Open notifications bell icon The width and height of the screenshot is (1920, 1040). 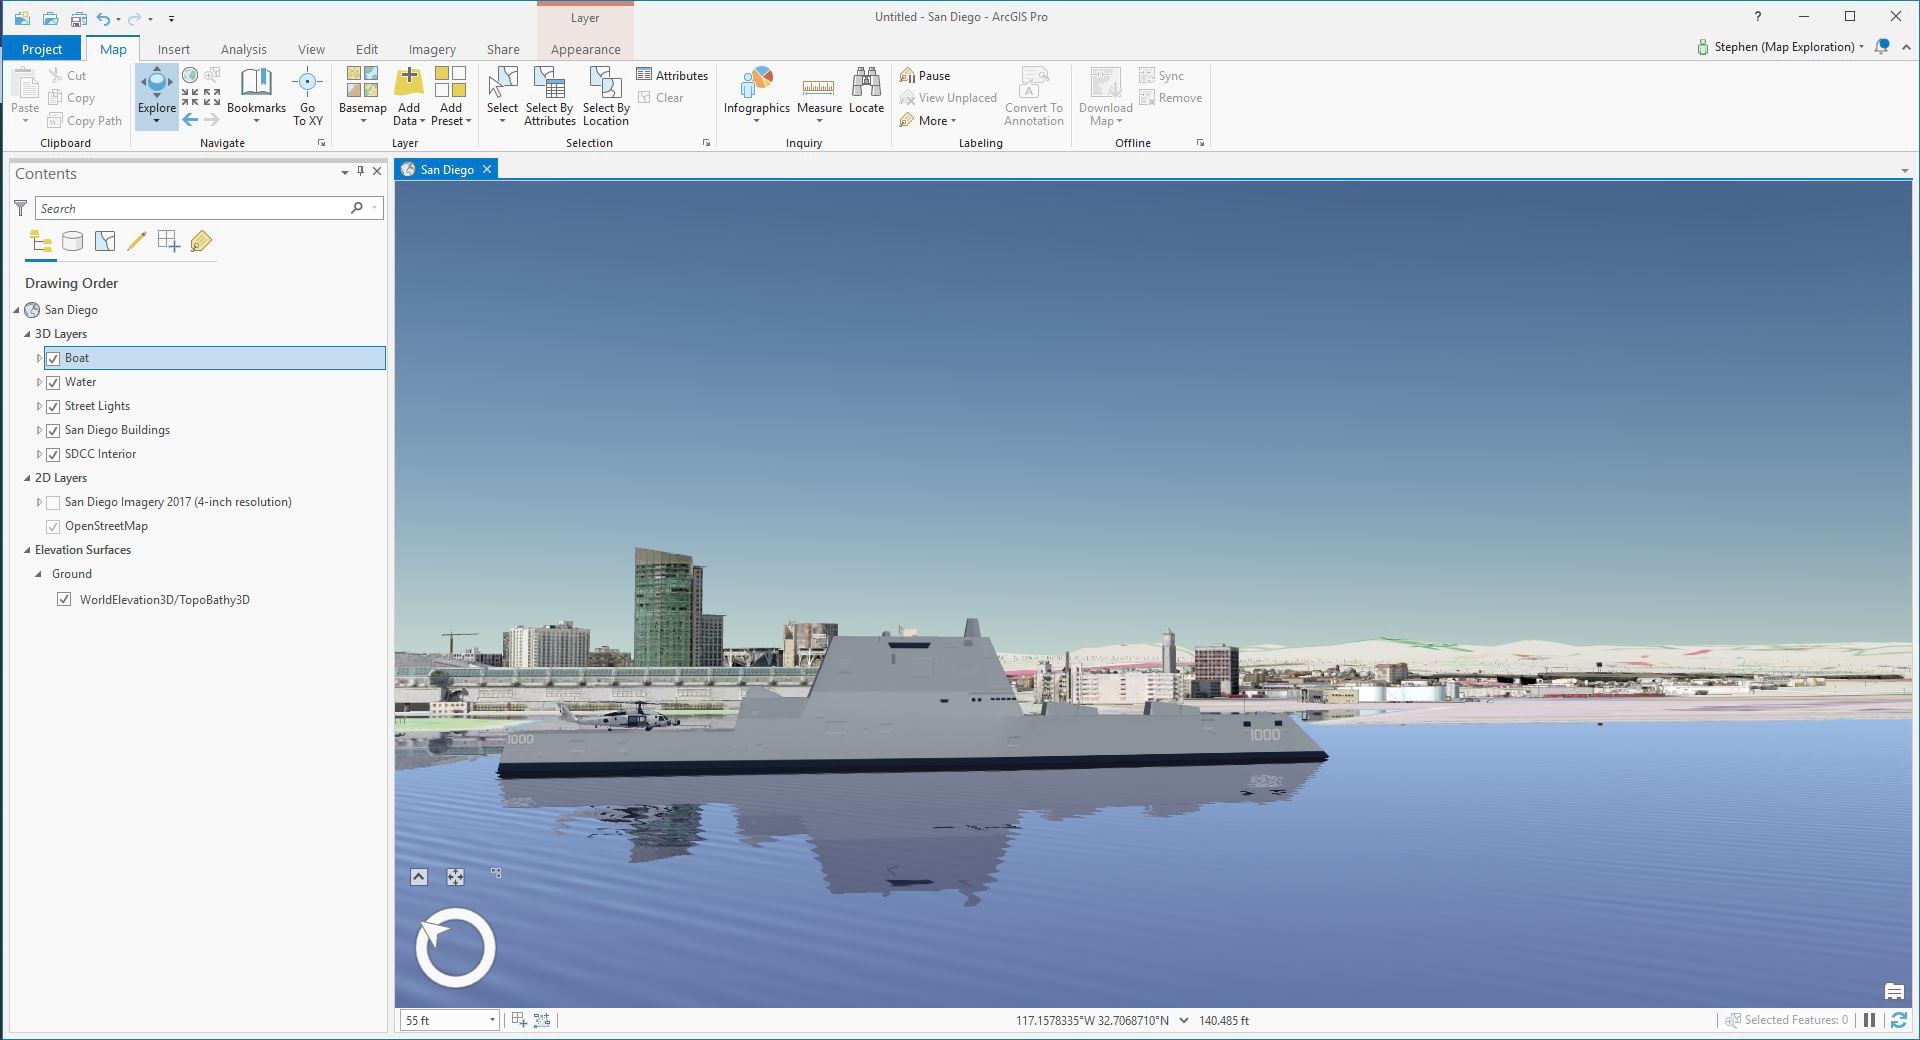tap(1882, 47)
